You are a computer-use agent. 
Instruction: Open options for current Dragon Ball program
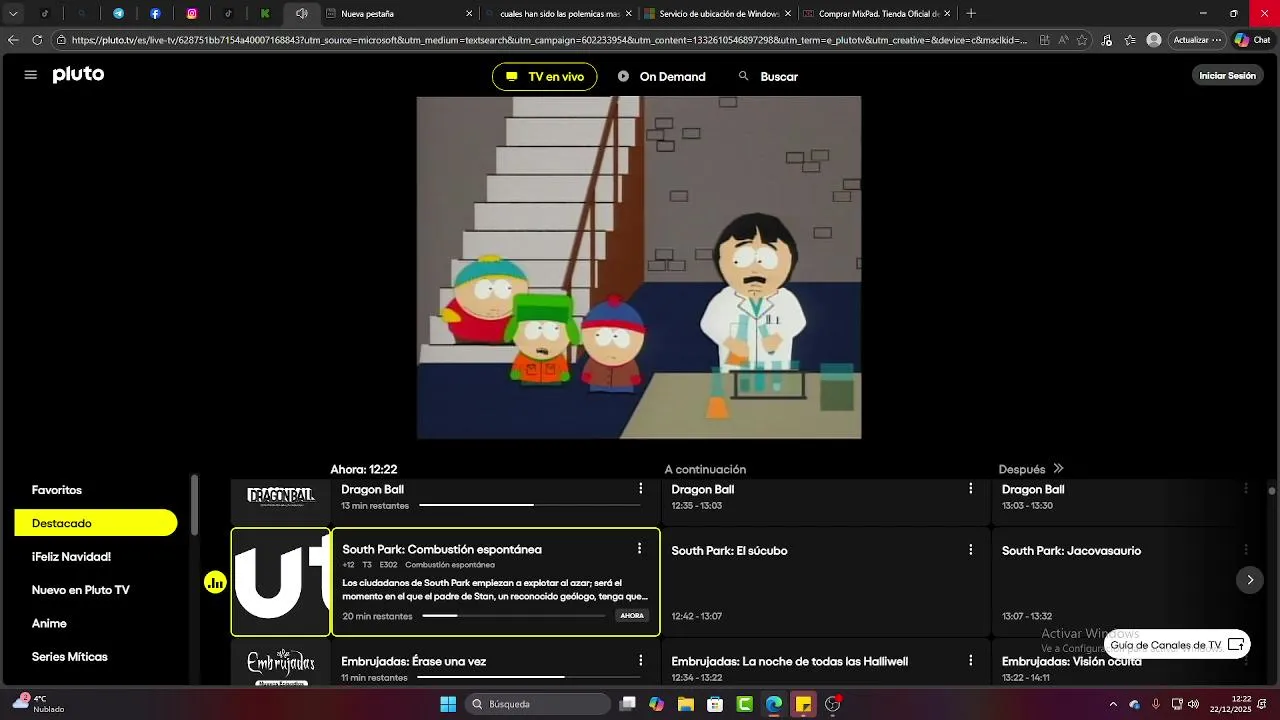click(640, 489)
